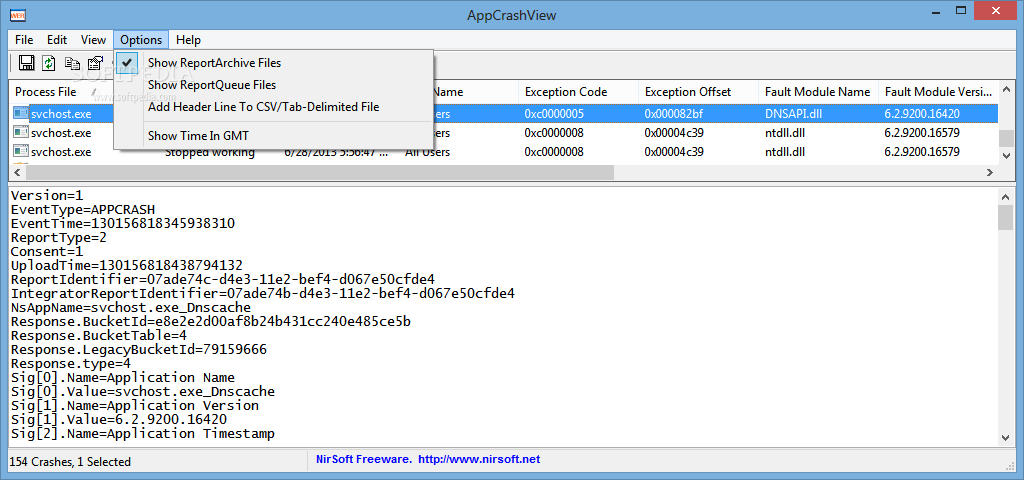This screenshot has width=1024, height=480.
Task: Click the NsAppName=svchost.exe_Dnscache line
Action: pyautogui.click(x=131, y=308)
